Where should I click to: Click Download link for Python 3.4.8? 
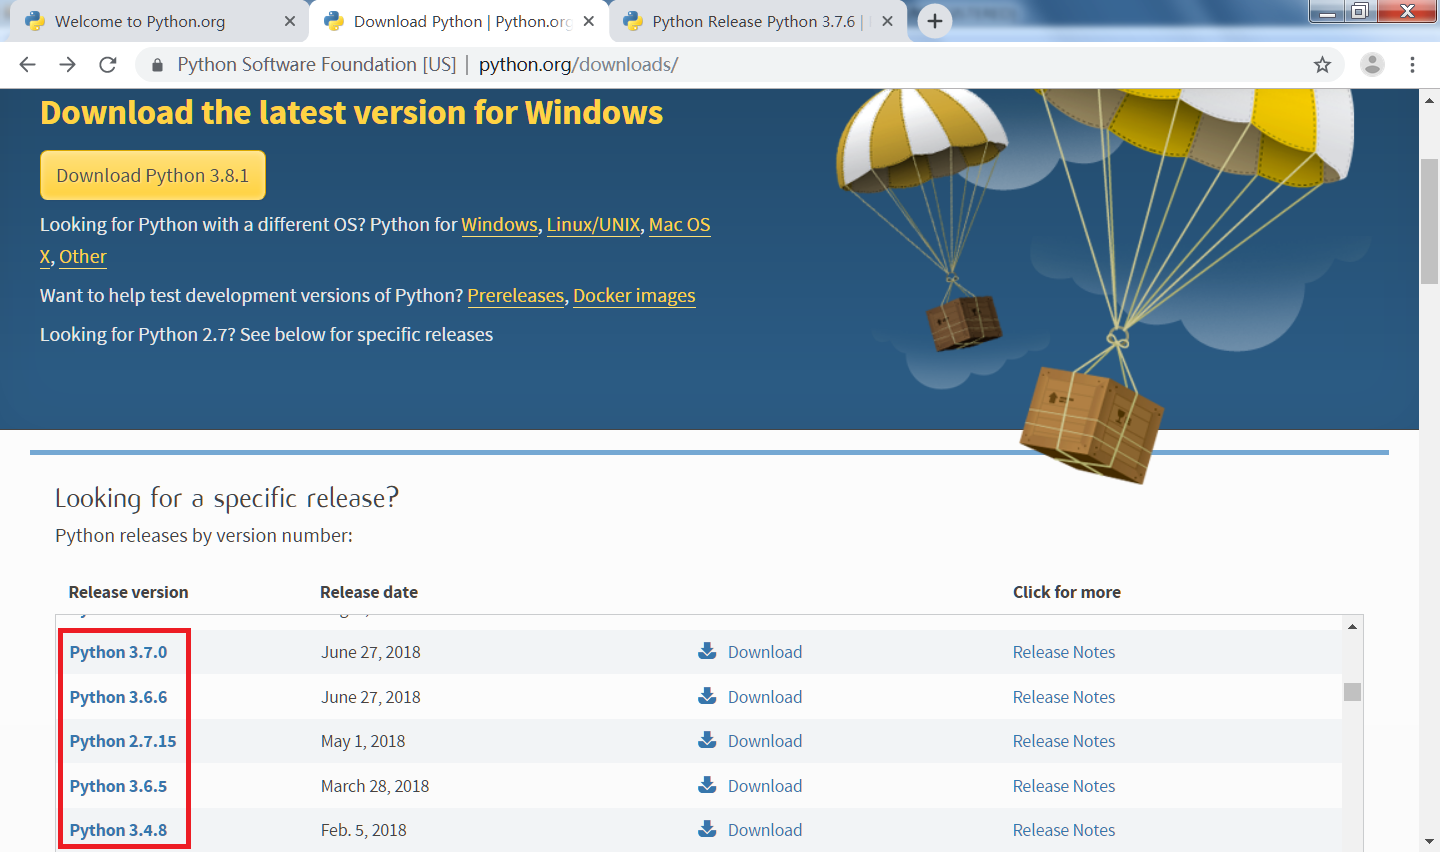pyautogui.click(x=765, y=830)
